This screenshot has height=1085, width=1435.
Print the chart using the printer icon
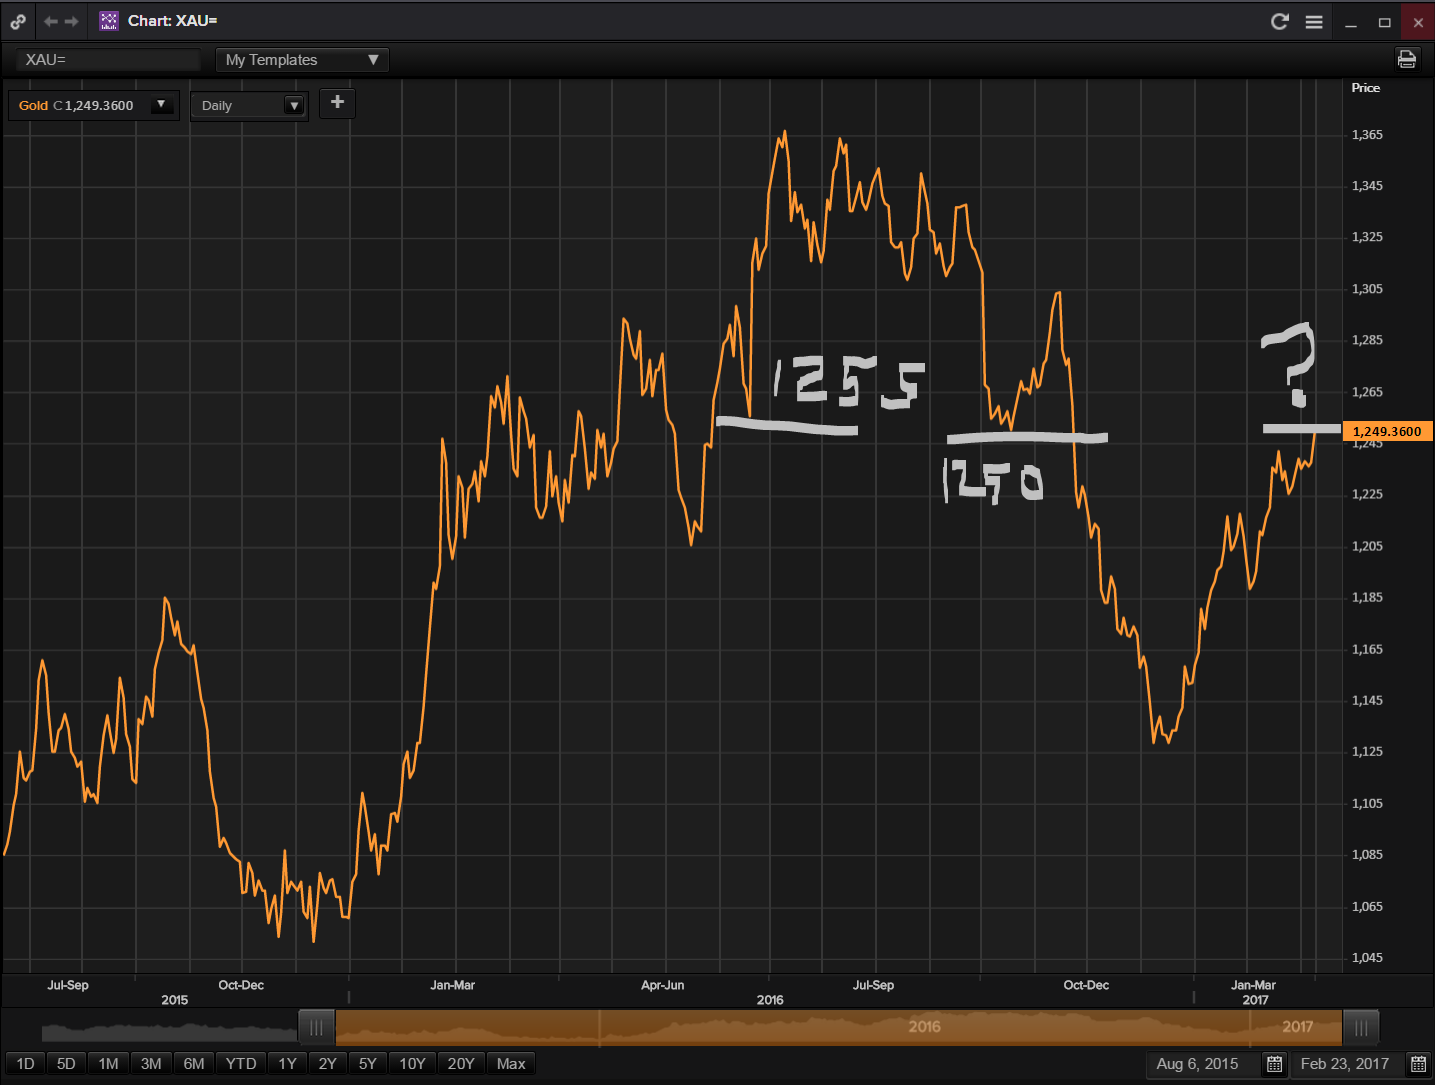tap(1407, 59)
